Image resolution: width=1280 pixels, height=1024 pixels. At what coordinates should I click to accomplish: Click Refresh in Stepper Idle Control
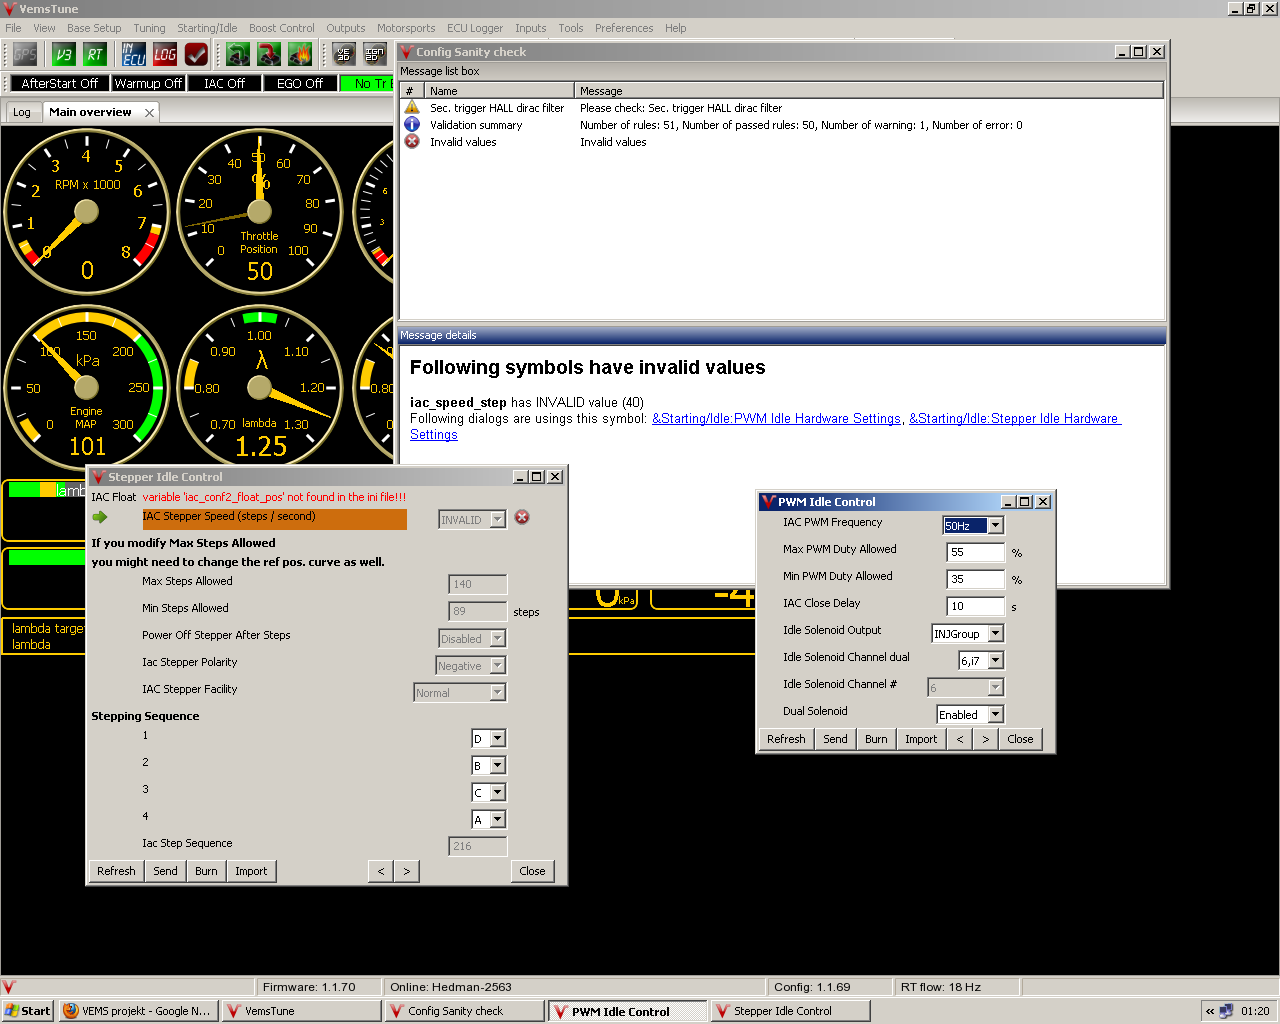(116, 871)
